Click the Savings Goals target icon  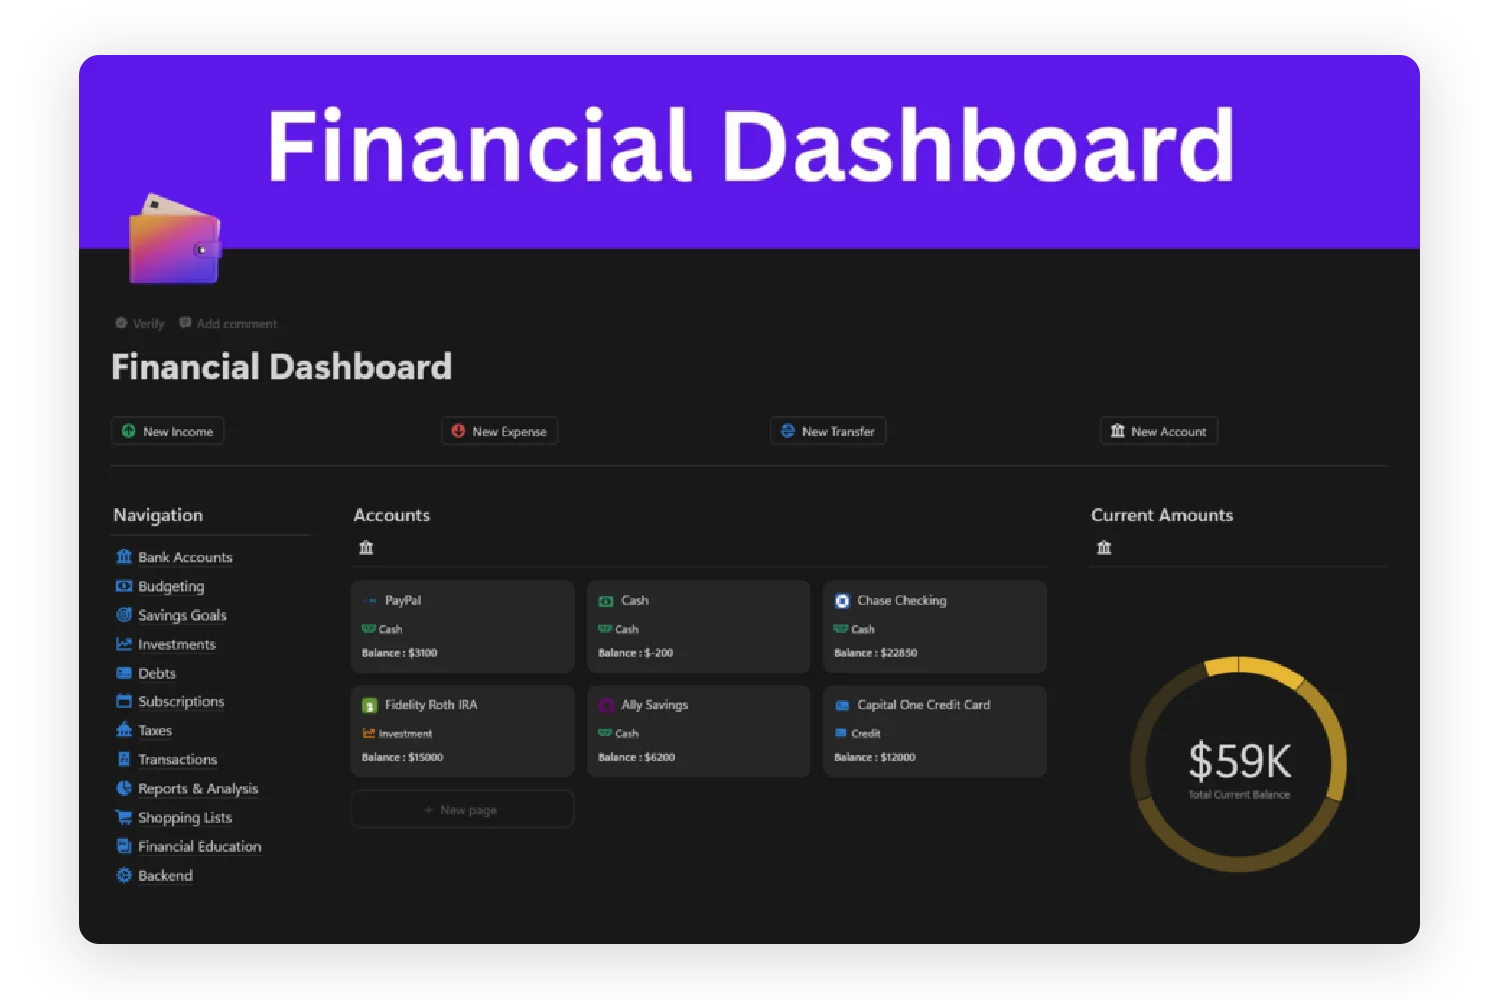click(124, 614)
